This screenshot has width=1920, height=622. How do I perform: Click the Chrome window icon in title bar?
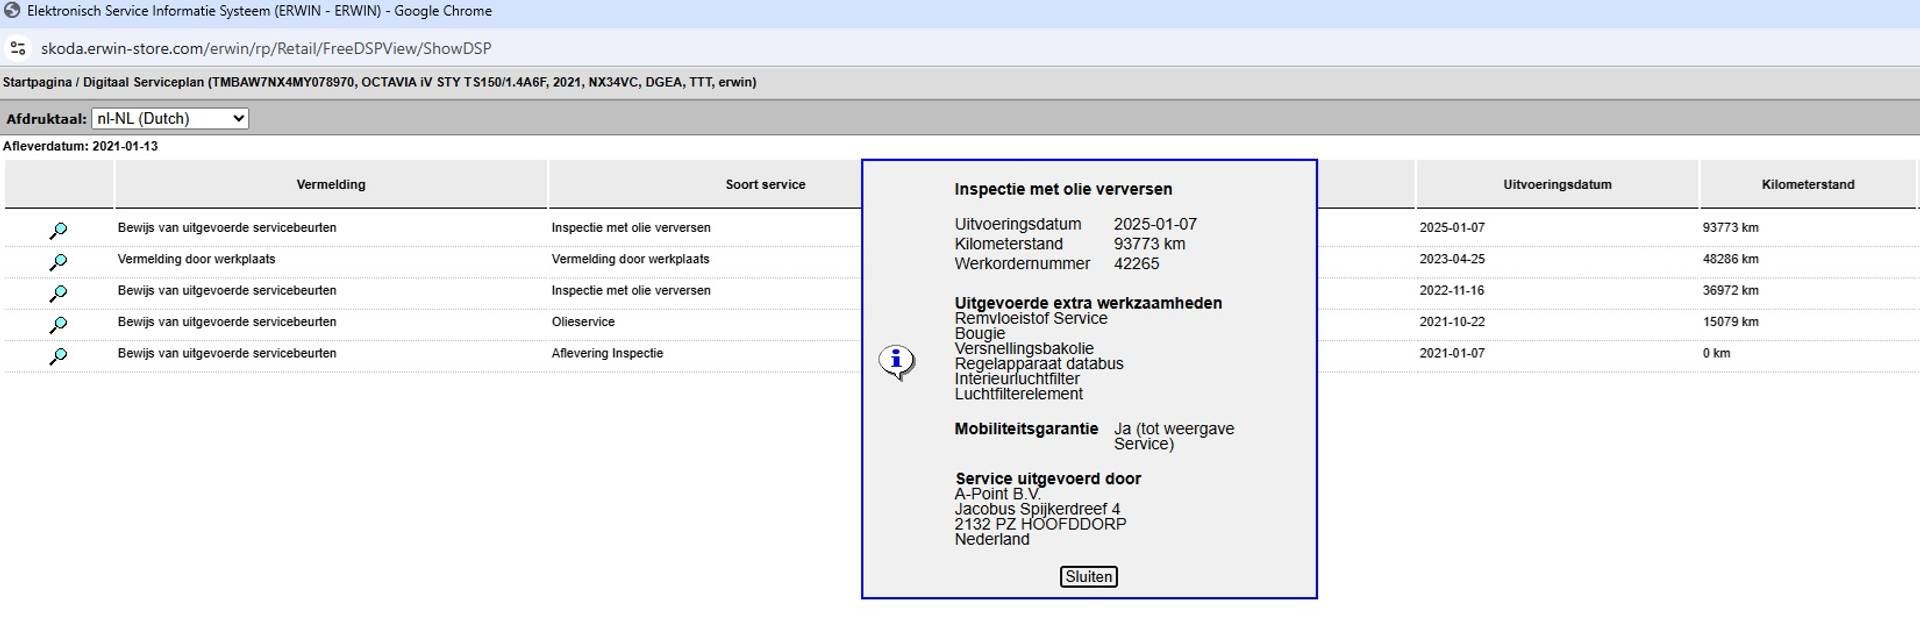[12, 11]
